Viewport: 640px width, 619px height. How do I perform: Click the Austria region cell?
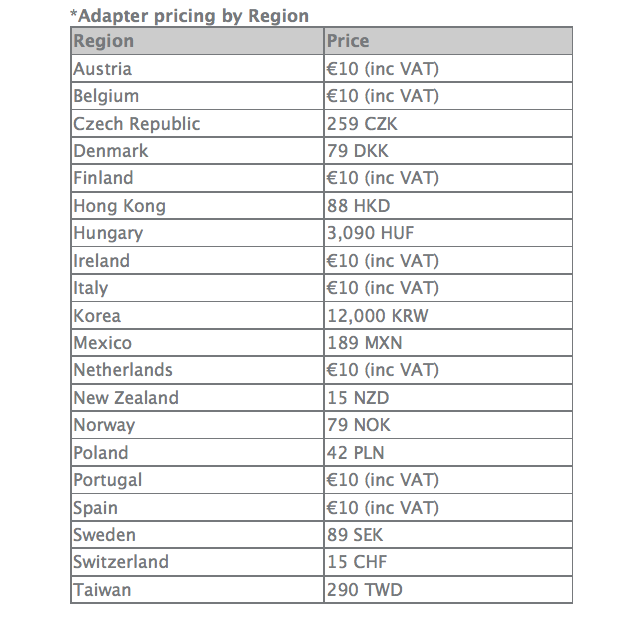pyautogui.click(x=102, y=69)
